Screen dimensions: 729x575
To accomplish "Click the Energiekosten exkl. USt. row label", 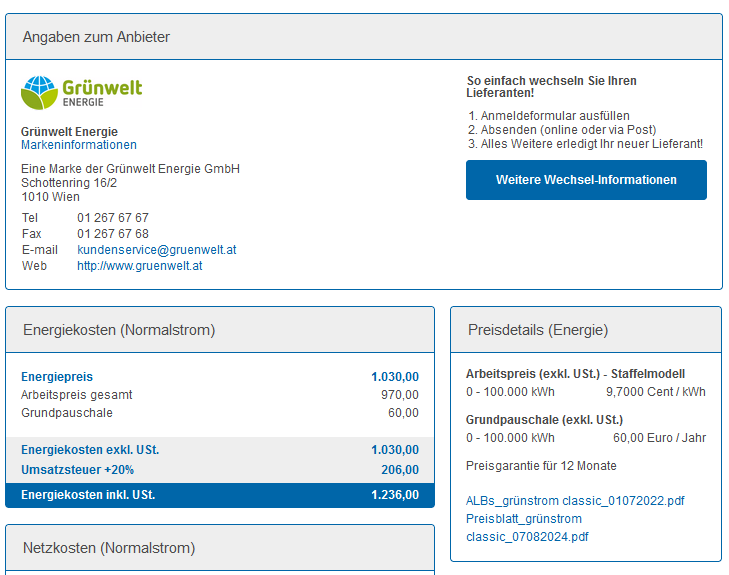I will pos(90,450).
